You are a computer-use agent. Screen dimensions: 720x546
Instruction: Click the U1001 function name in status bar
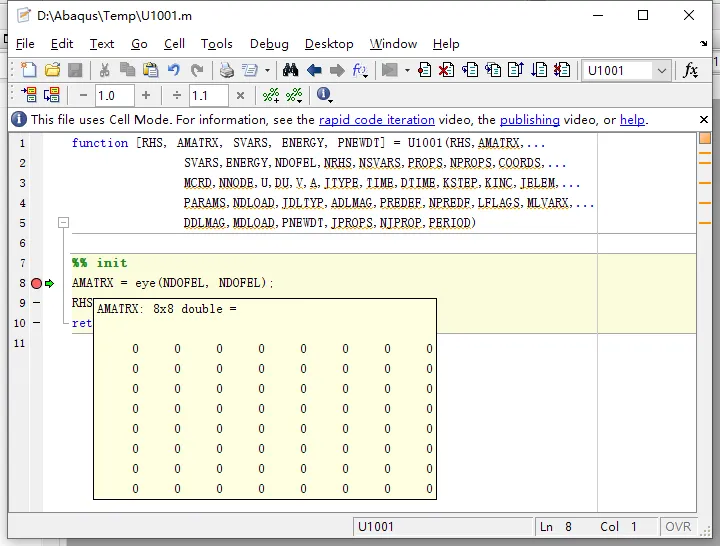(x=376, y=527)
